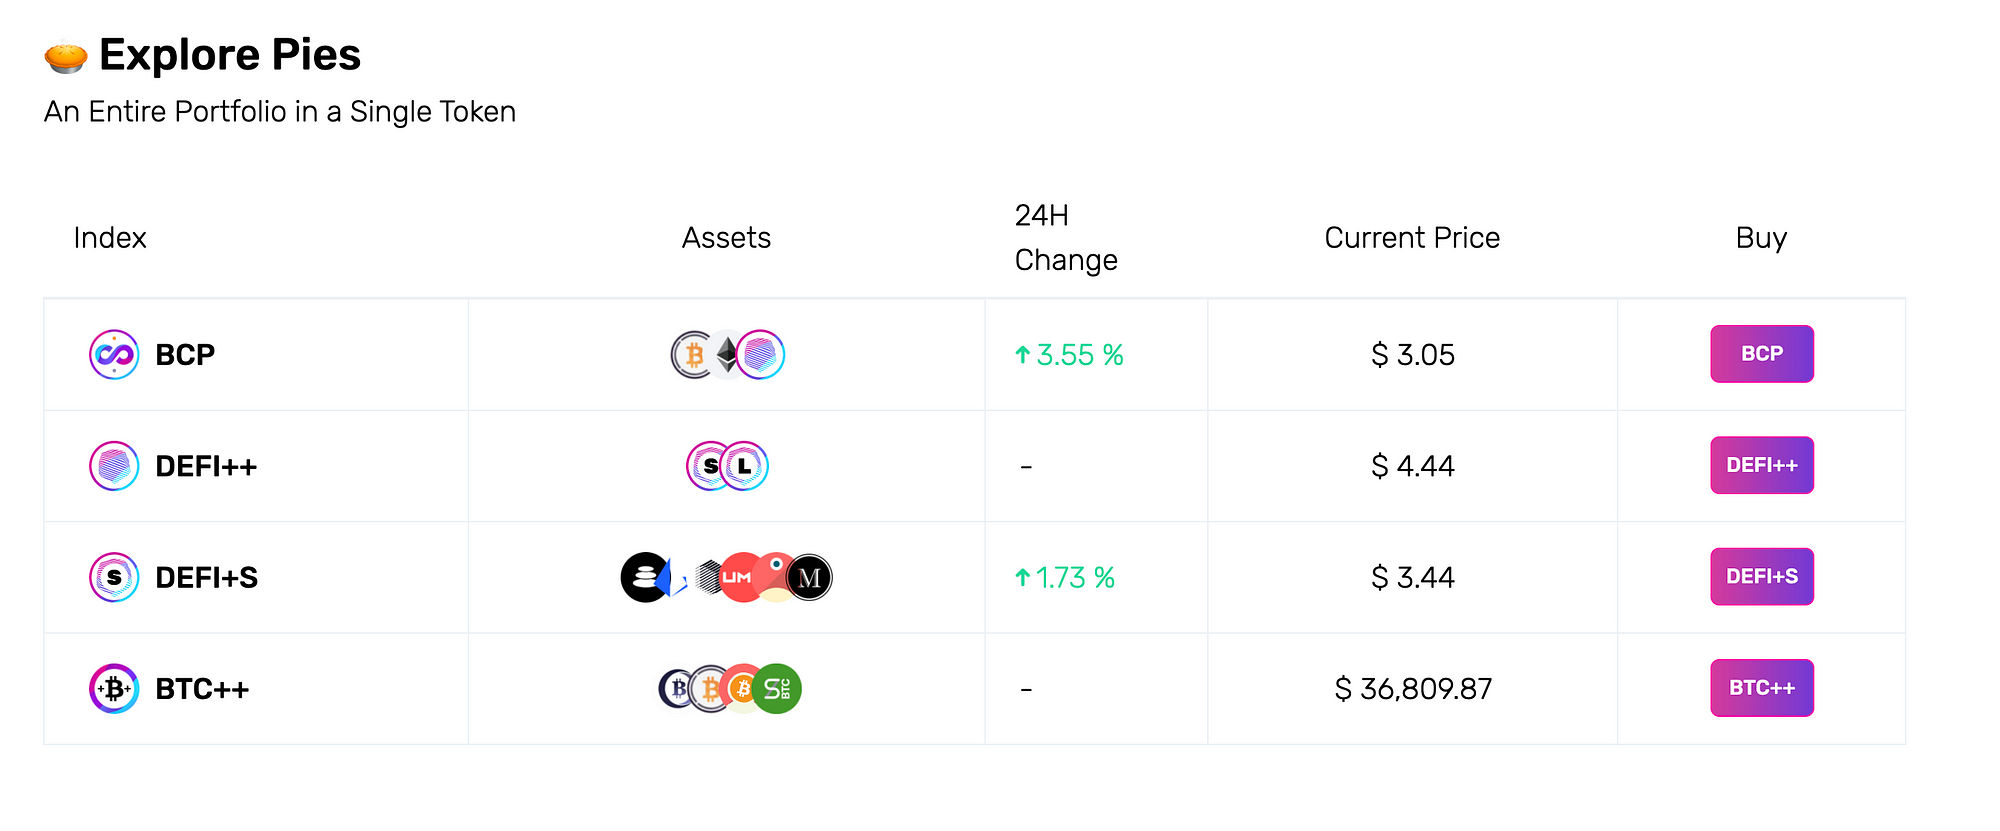The height and width of the screenshot is (831, 2000).
Task: Click the green sBTC asset icon in BTC++ row
Action: [777, 689]
